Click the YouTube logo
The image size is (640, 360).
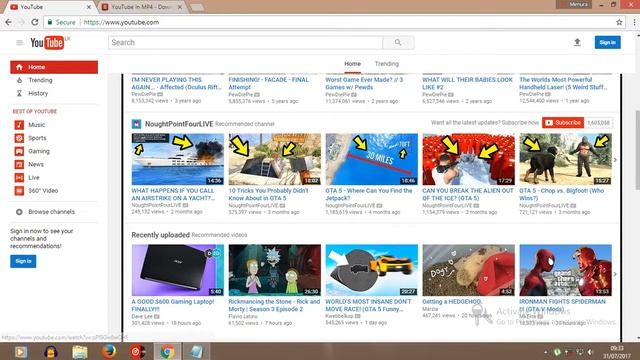pyautogui.click(x=47, y=42)
